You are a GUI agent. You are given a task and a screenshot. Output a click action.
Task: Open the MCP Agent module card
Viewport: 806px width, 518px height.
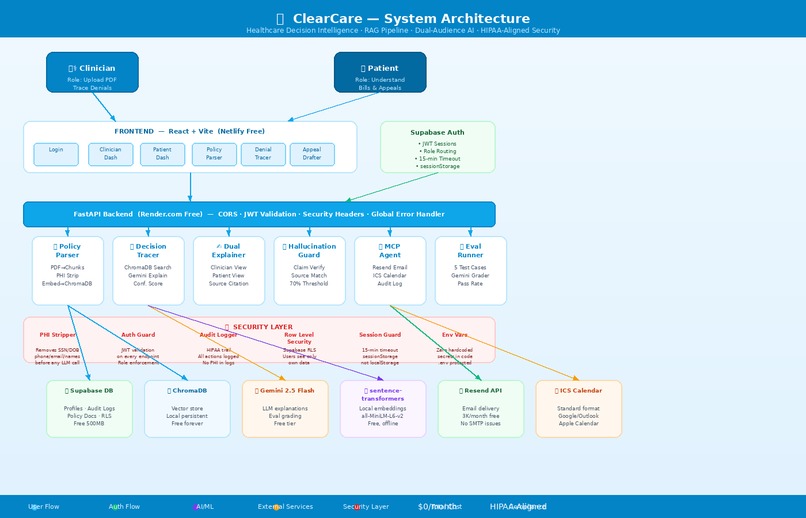click(x=390, y=271)
